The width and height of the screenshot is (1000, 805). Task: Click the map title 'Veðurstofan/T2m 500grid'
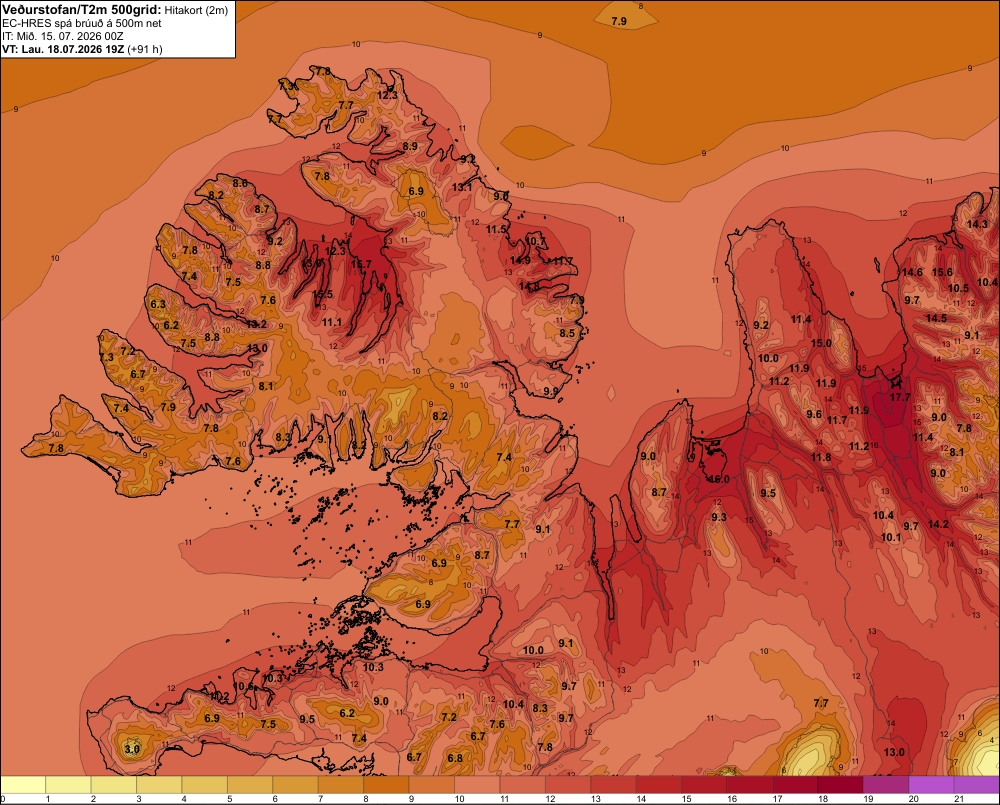(80, 10)
